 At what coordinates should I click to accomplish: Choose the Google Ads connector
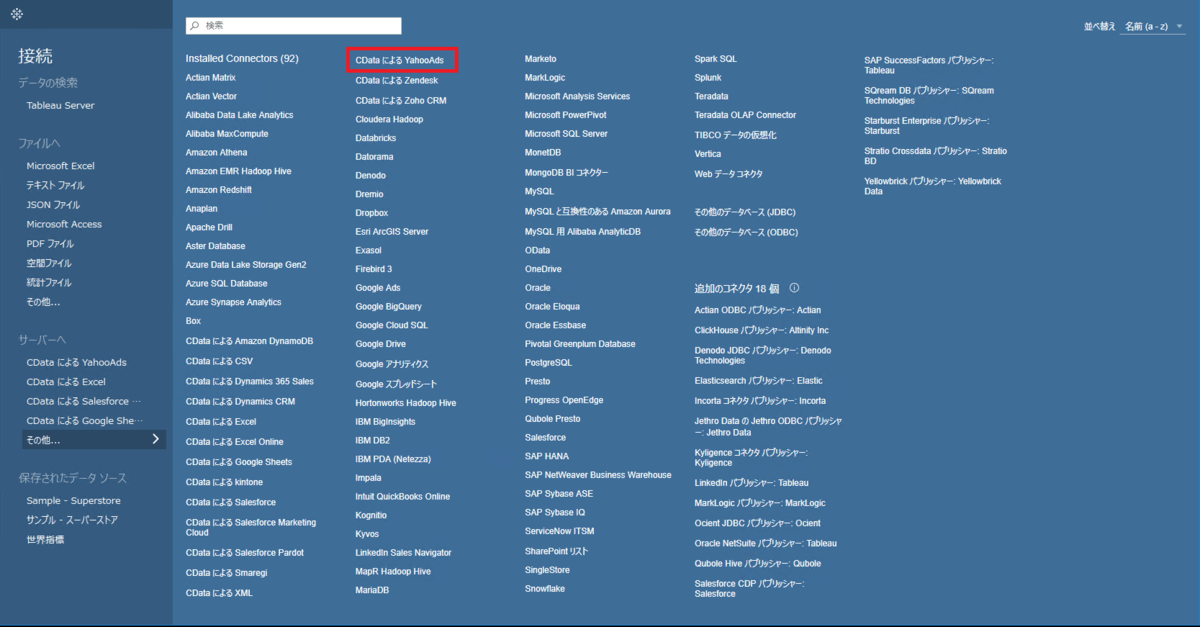[378, 288]
